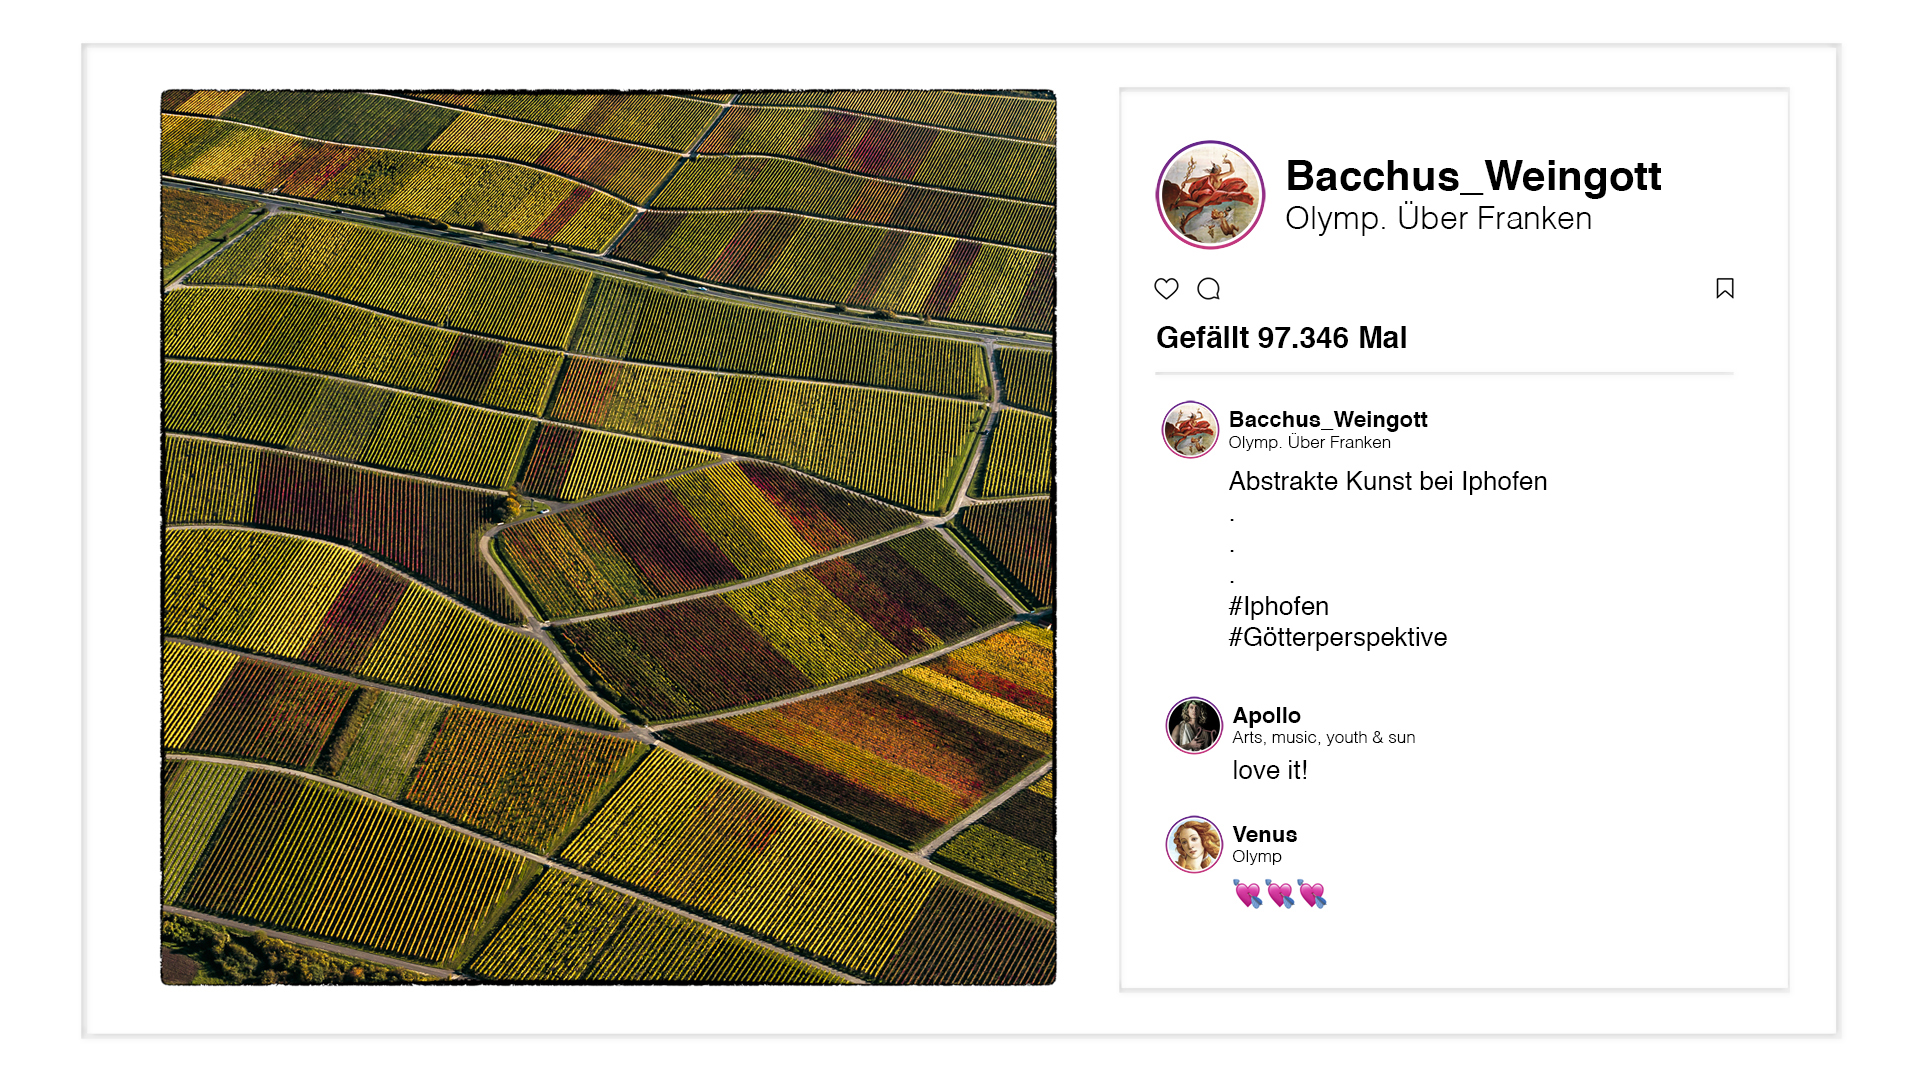Click the heart-arrow emojis in Venus's comment

tap(1280, 893)
